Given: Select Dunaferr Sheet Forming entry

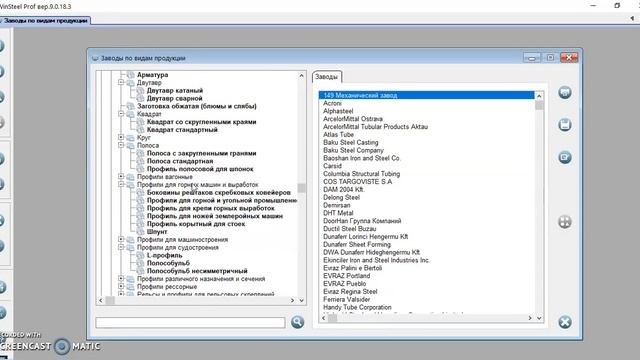Looking at the screenshot, I should 357,244.
